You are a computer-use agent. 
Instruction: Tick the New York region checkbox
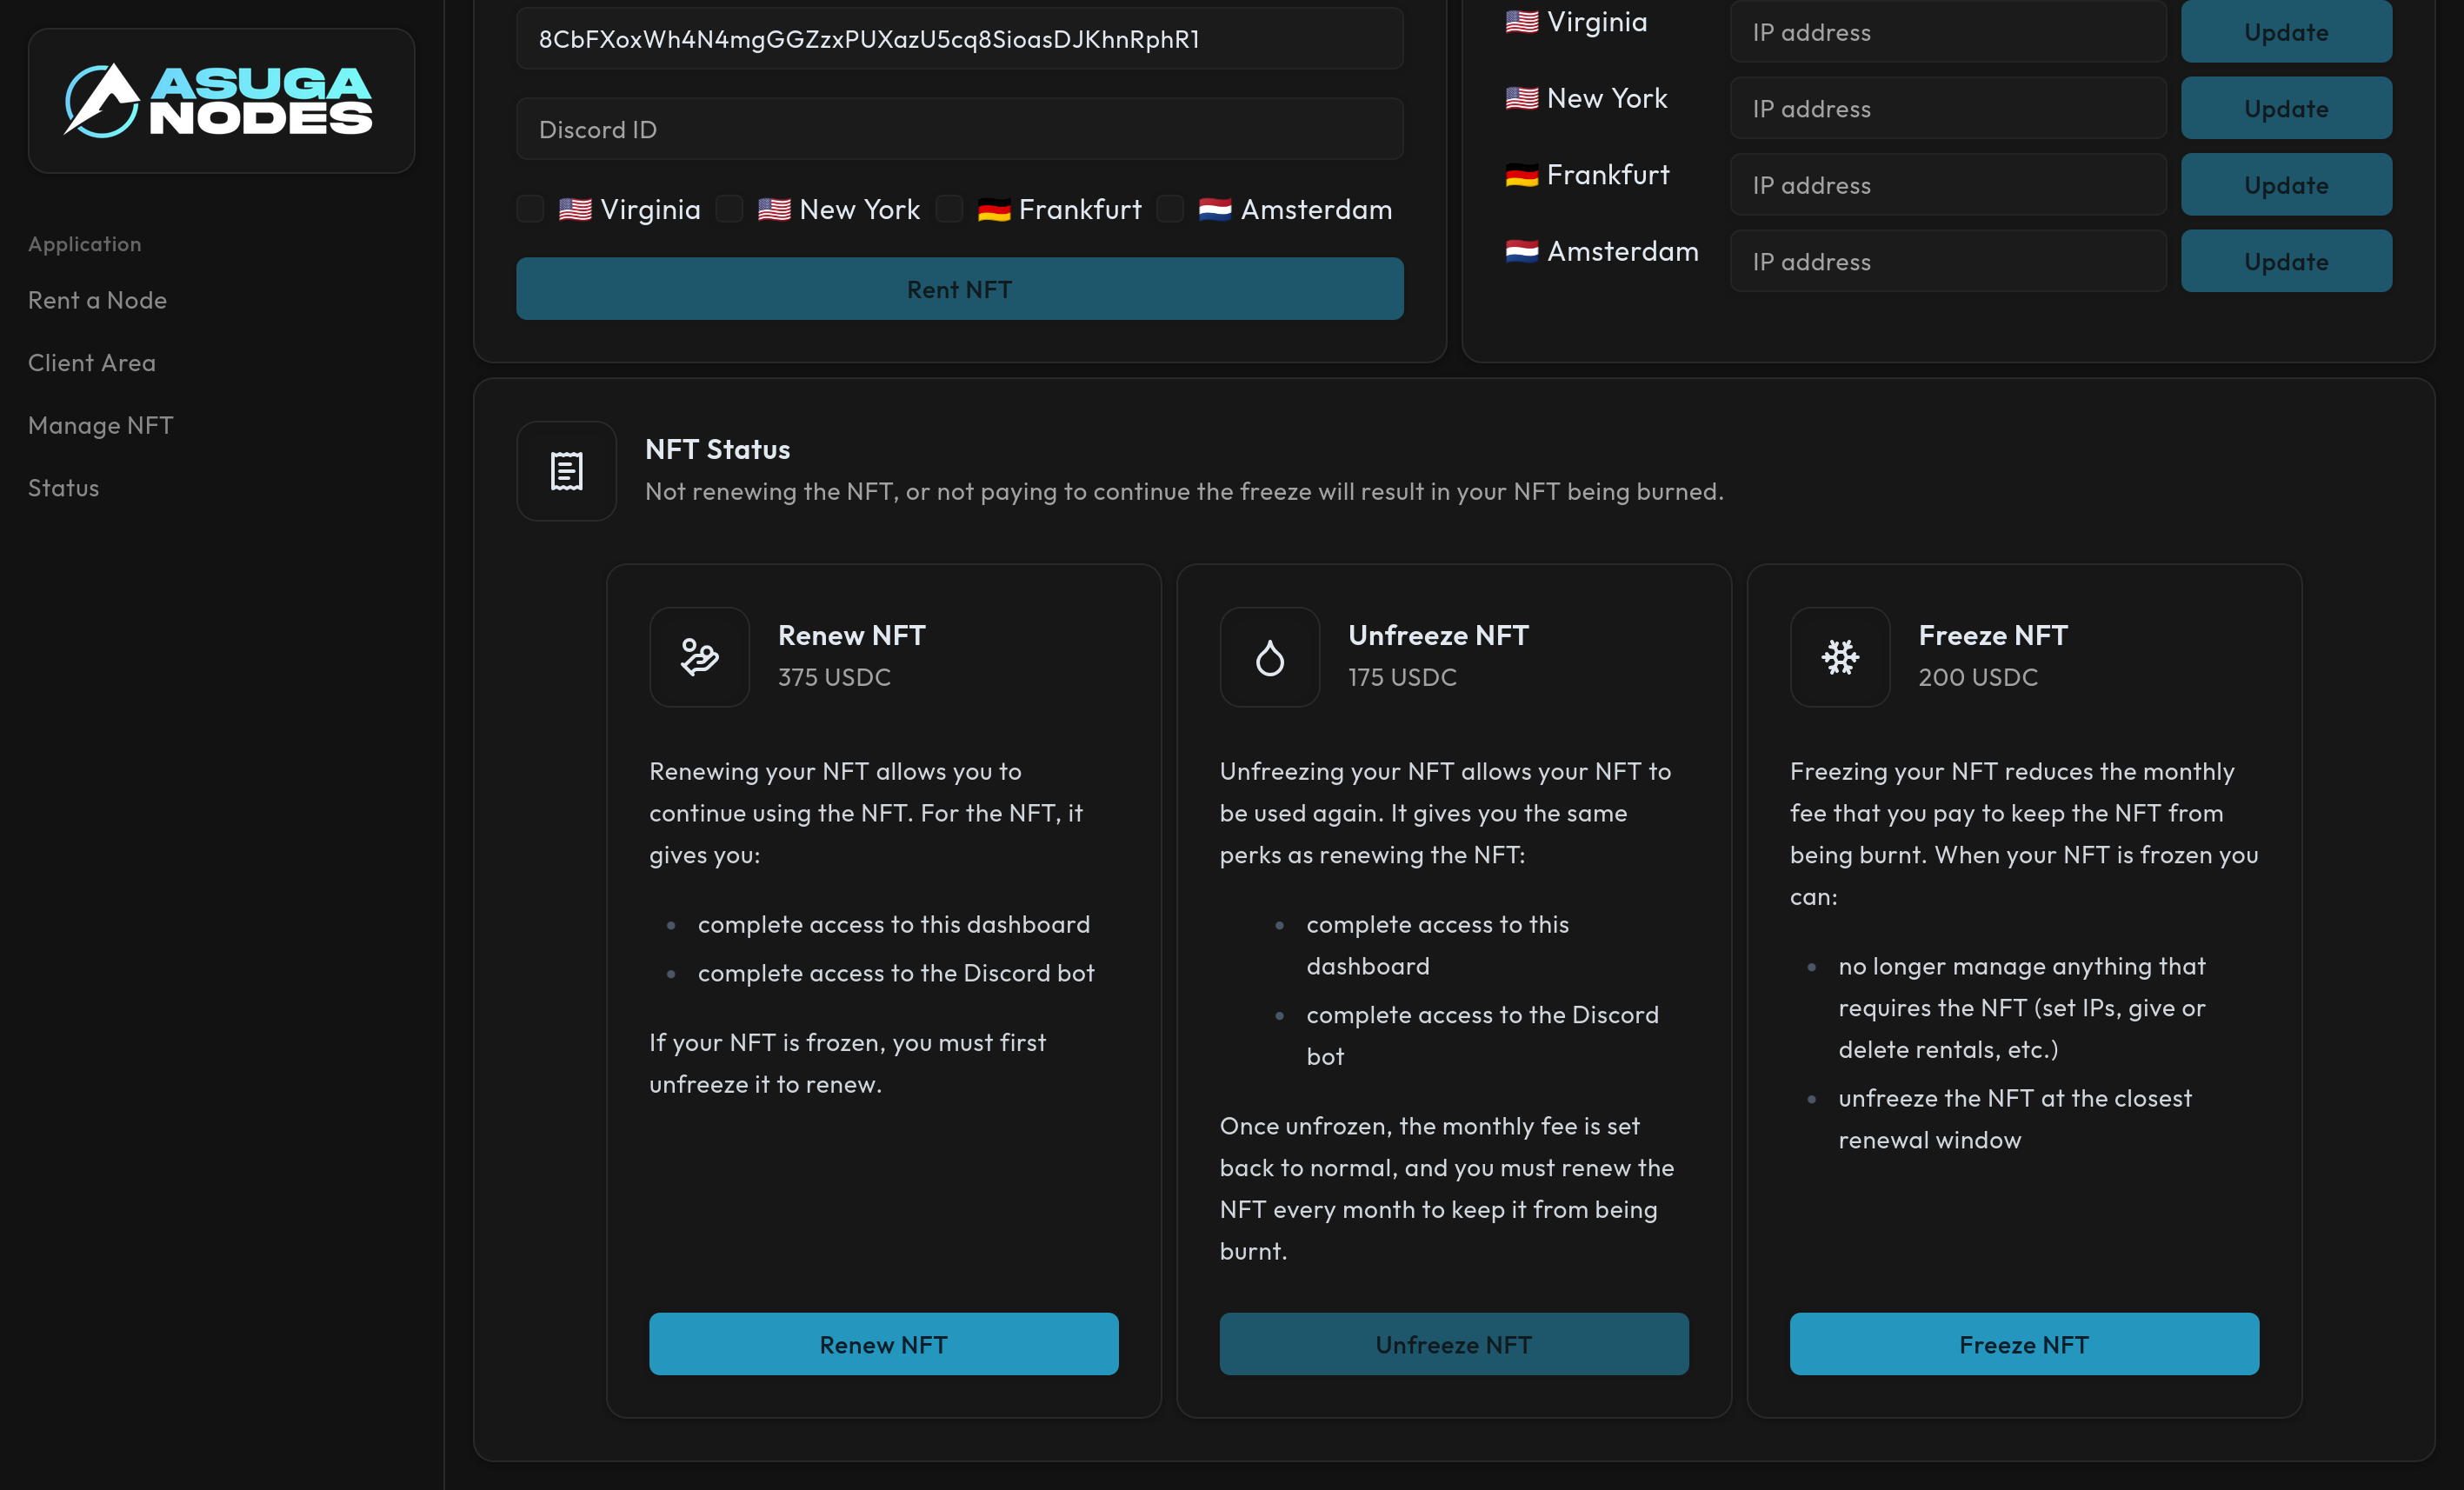point(730,209)
